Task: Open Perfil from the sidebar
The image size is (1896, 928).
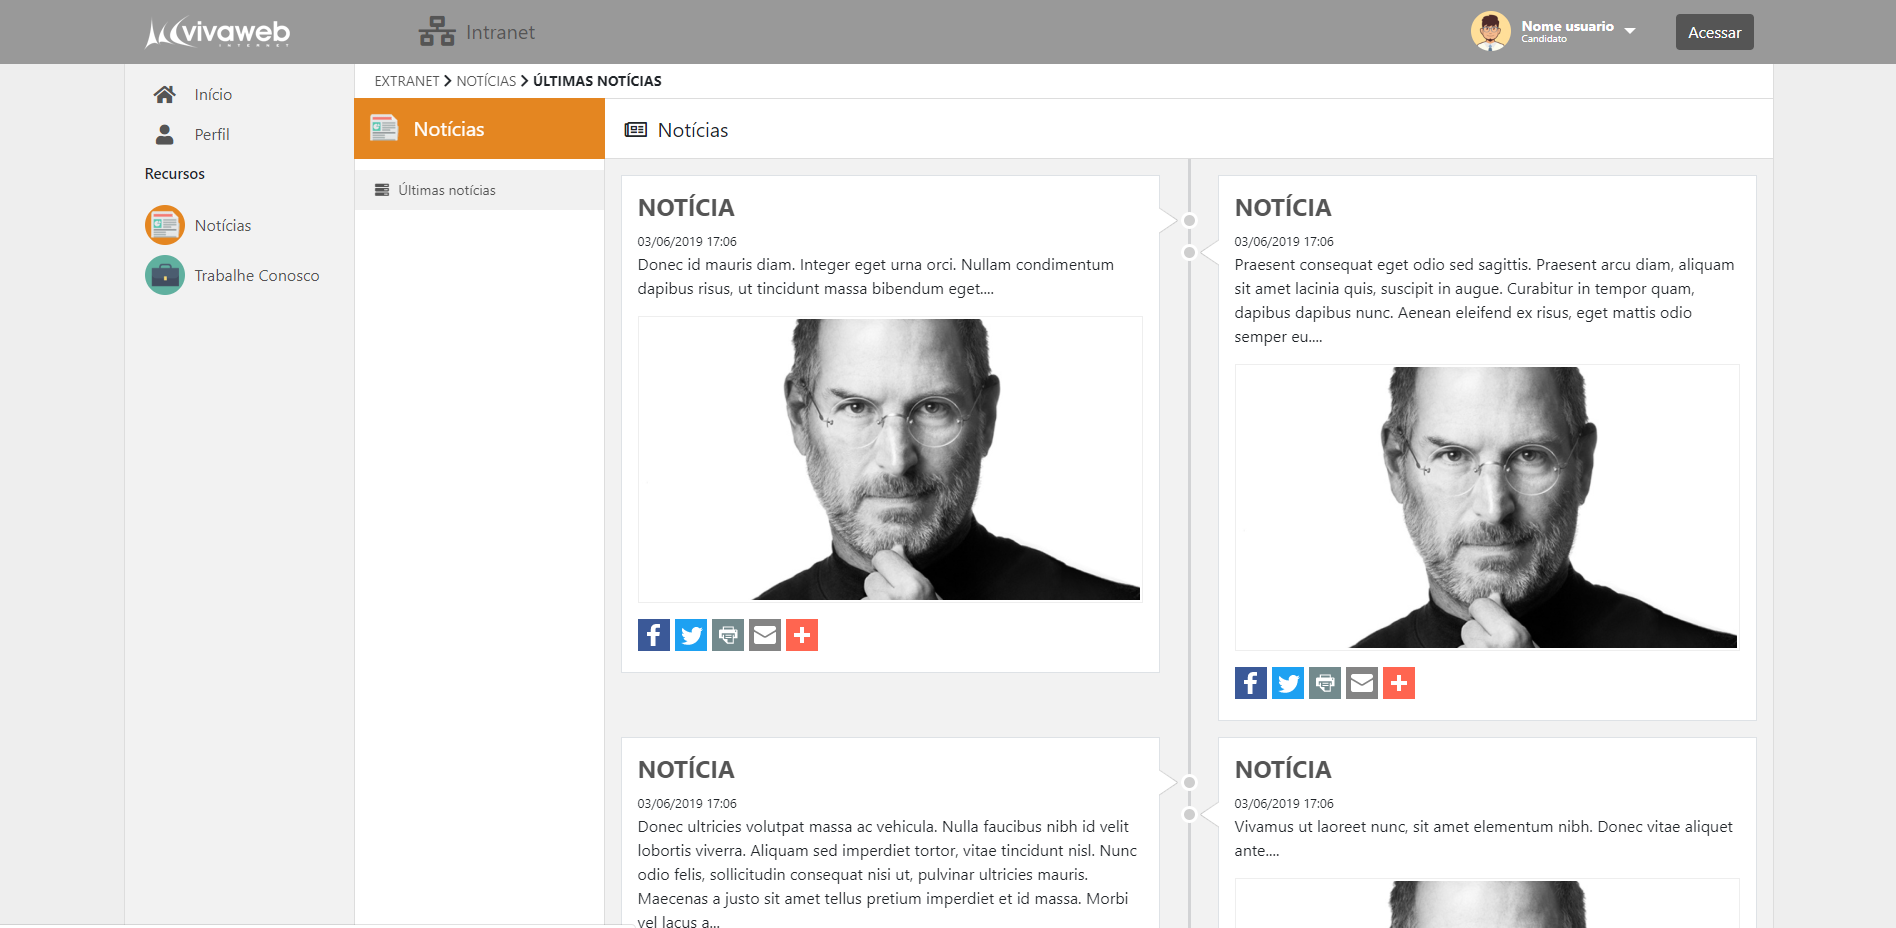Action: click(x=211, y=134)
